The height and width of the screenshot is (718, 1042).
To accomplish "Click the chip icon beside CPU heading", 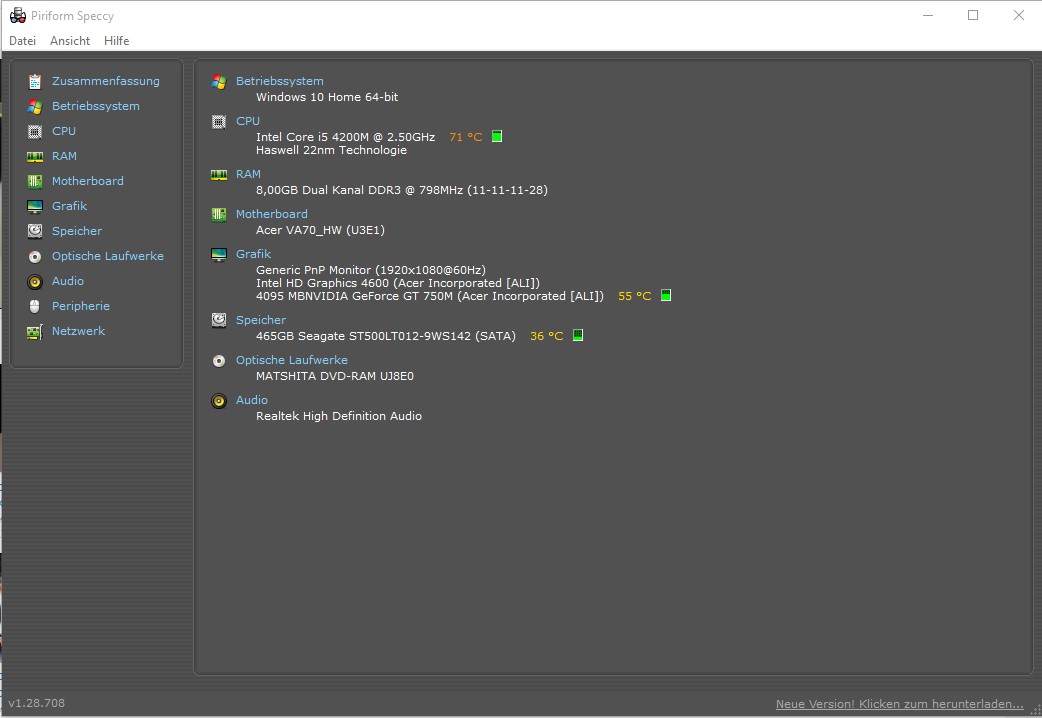I will tap(219, 122).
